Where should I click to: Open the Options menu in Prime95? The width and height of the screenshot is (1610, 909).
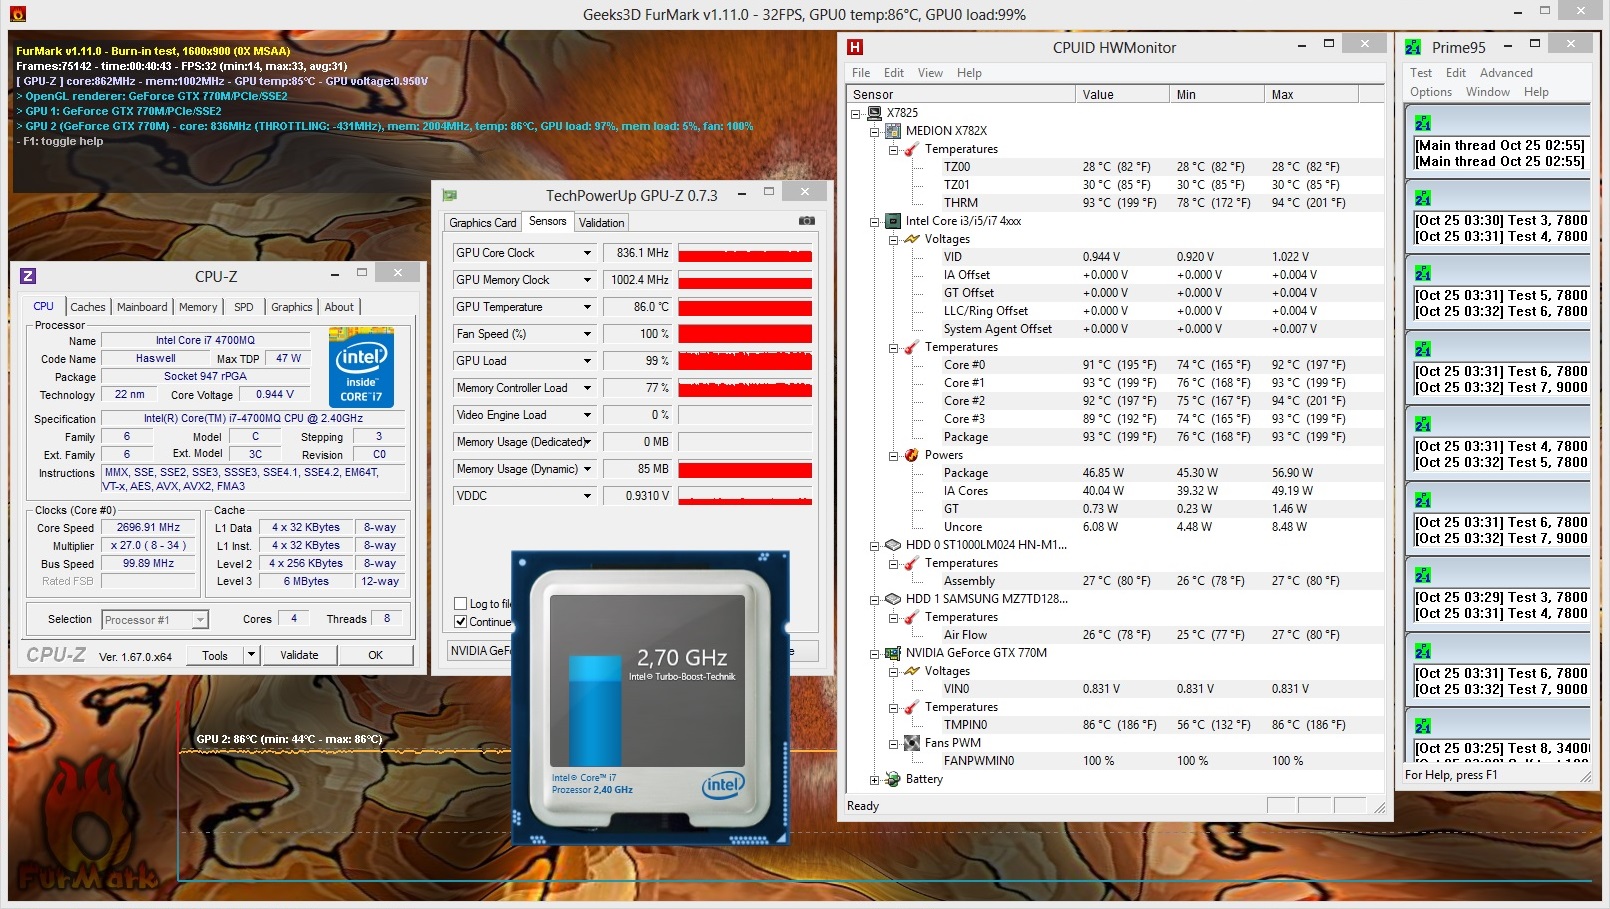point(1431,92)
